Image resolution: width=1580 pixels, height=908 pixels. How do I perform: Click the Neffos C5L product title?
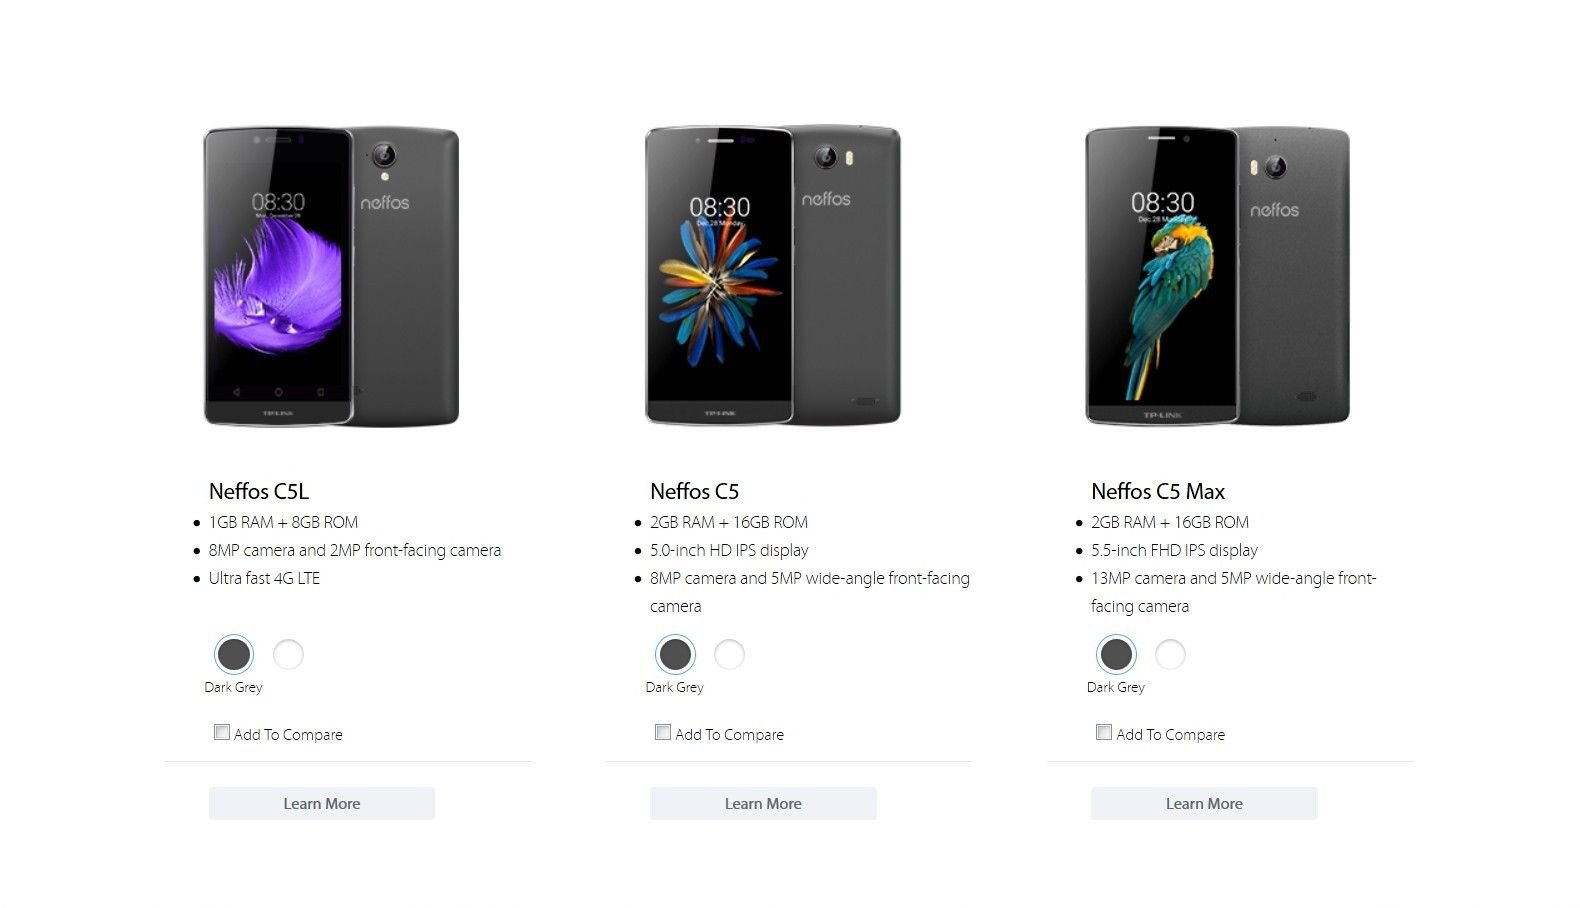tap(259, 491)
